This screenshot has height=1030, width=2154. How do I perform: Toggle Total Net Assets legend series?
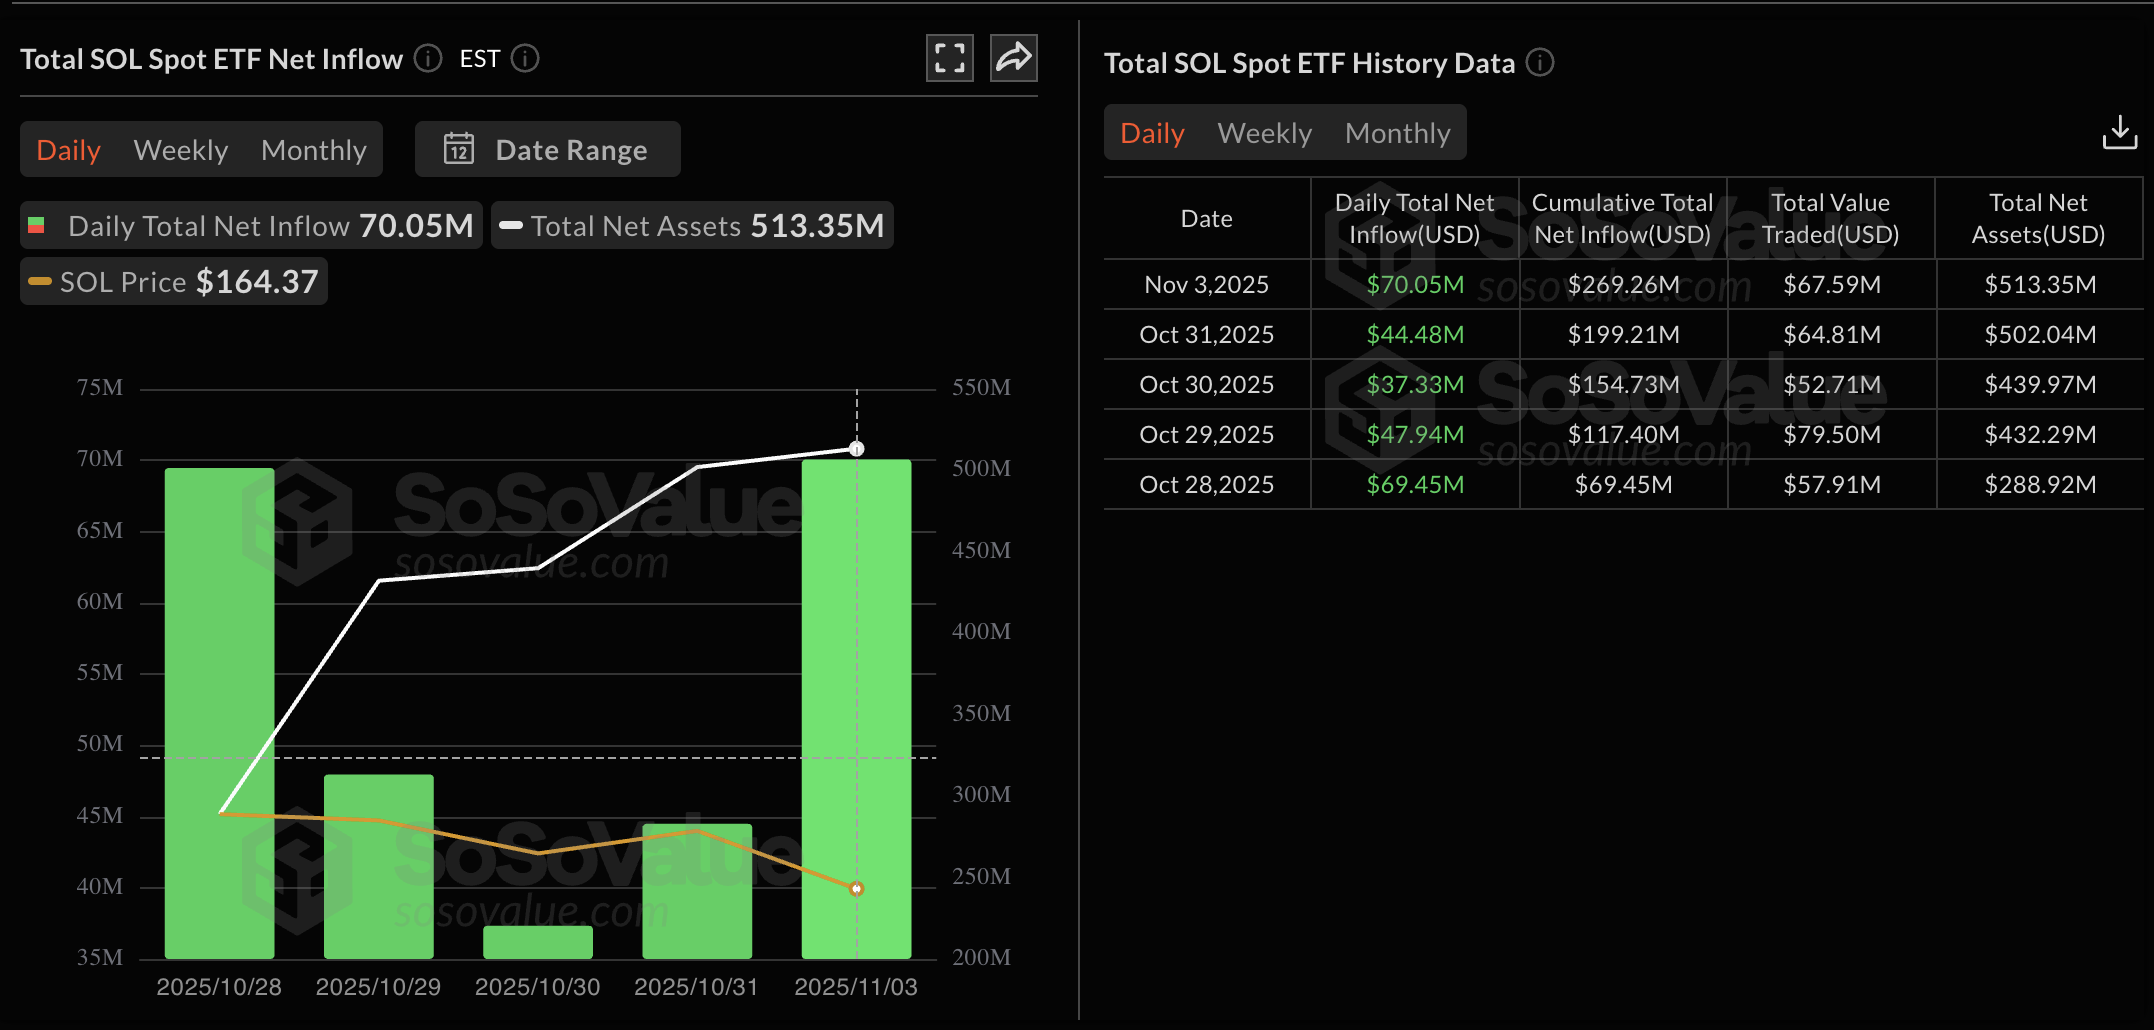pos(692,226)
